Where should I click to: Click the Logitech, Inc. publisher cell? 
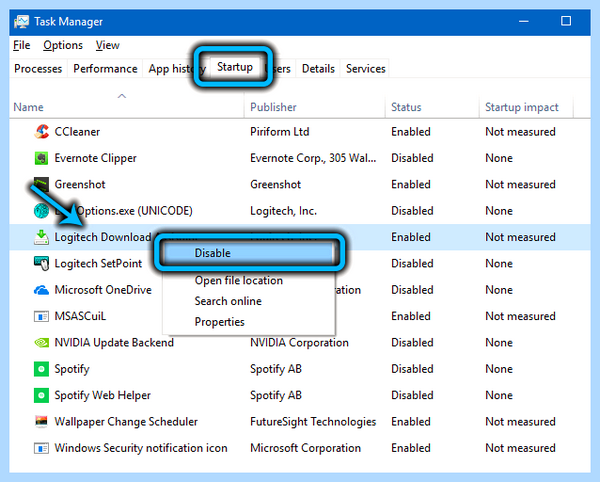283,211
